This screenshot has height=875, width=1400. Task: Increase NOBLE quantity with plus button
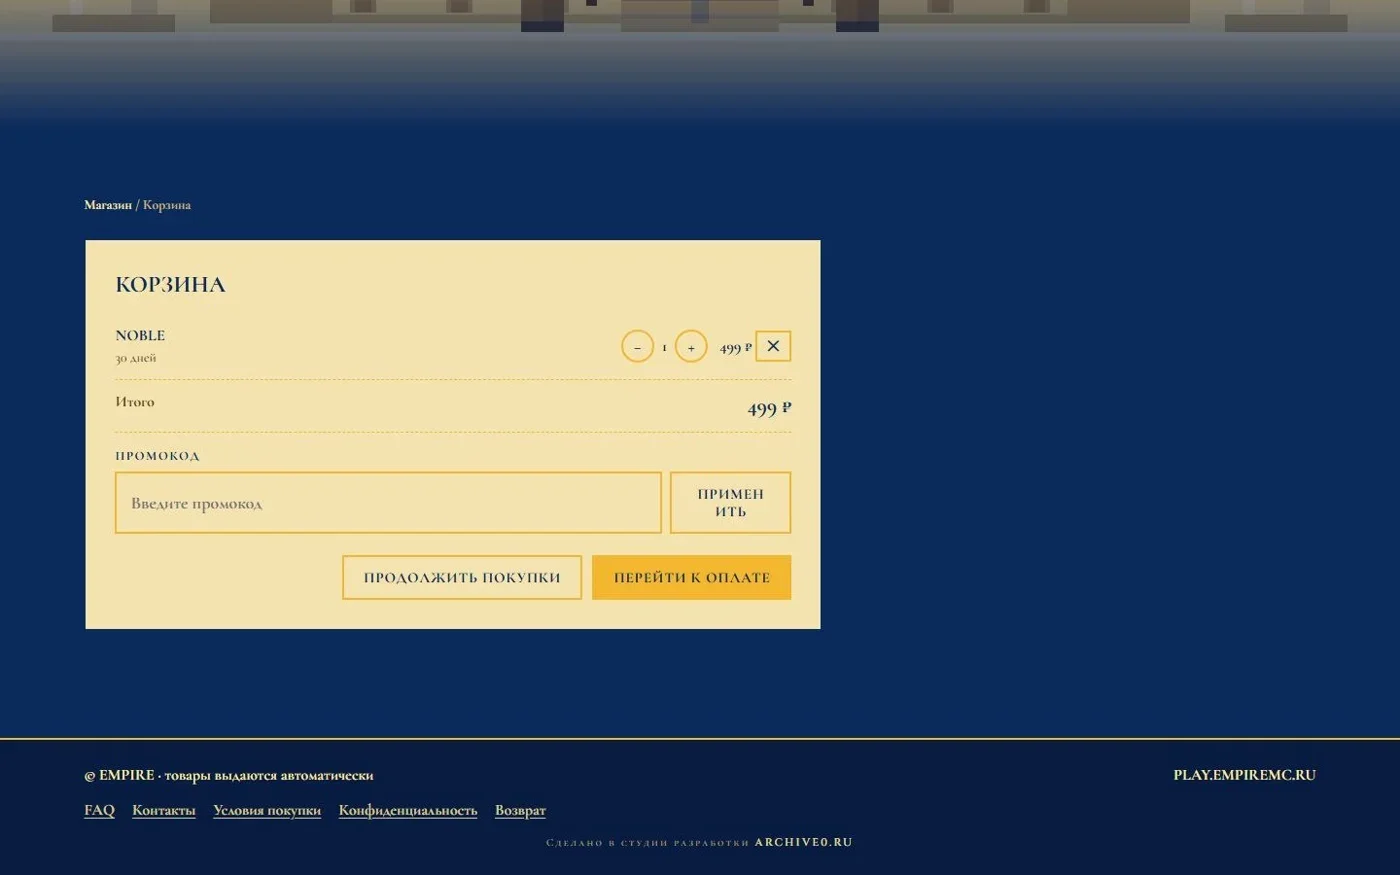[691, 347]
